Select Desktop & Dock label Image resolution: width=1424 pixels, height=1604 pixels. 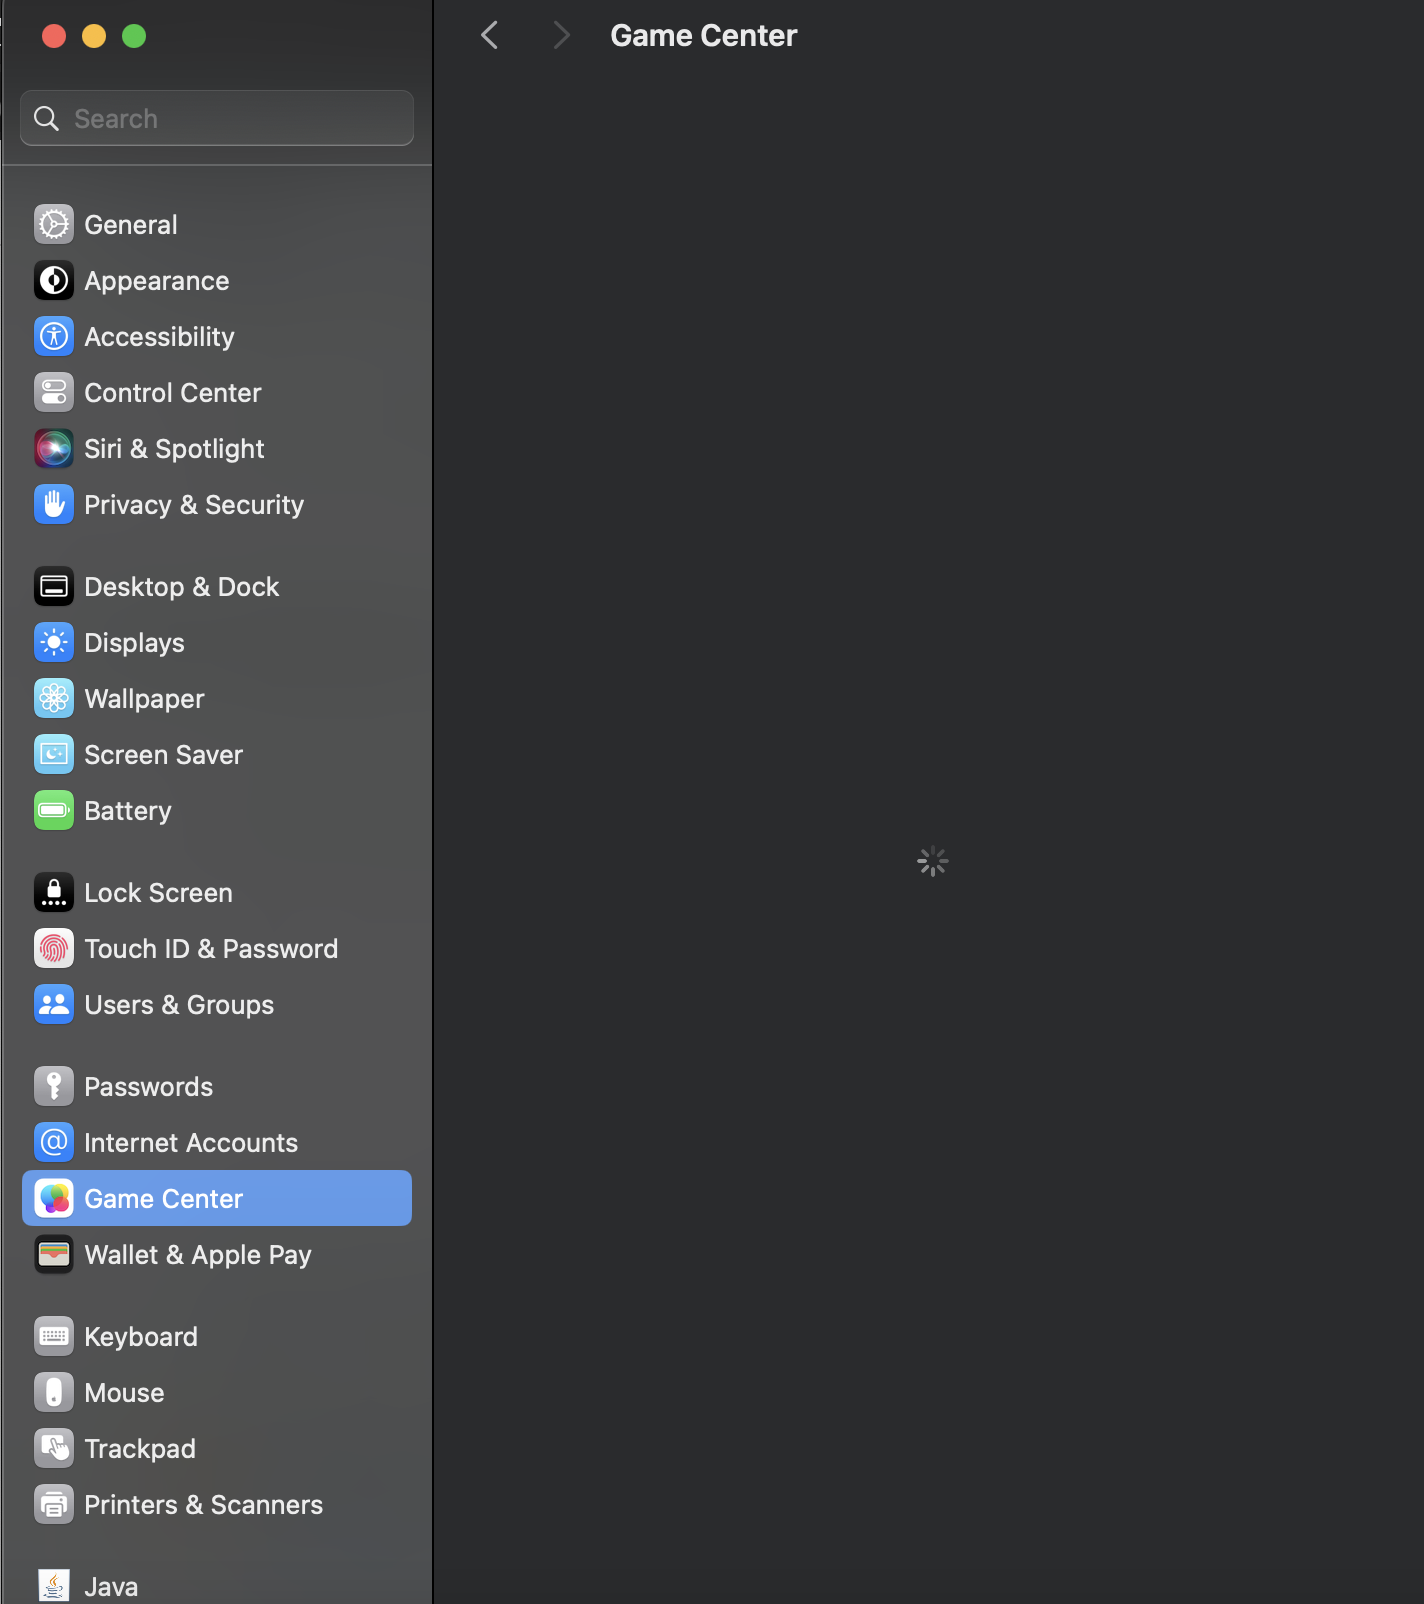point(182,587)
